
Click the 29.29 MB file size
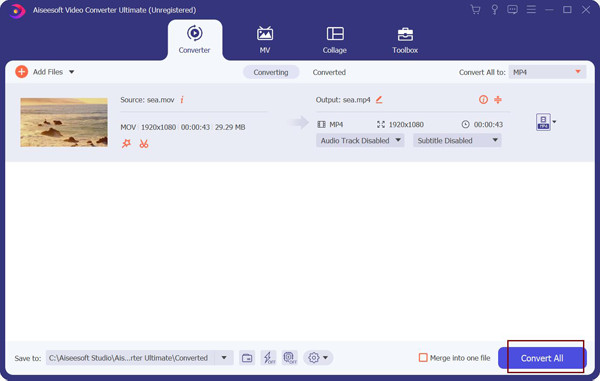click(230, 127)
